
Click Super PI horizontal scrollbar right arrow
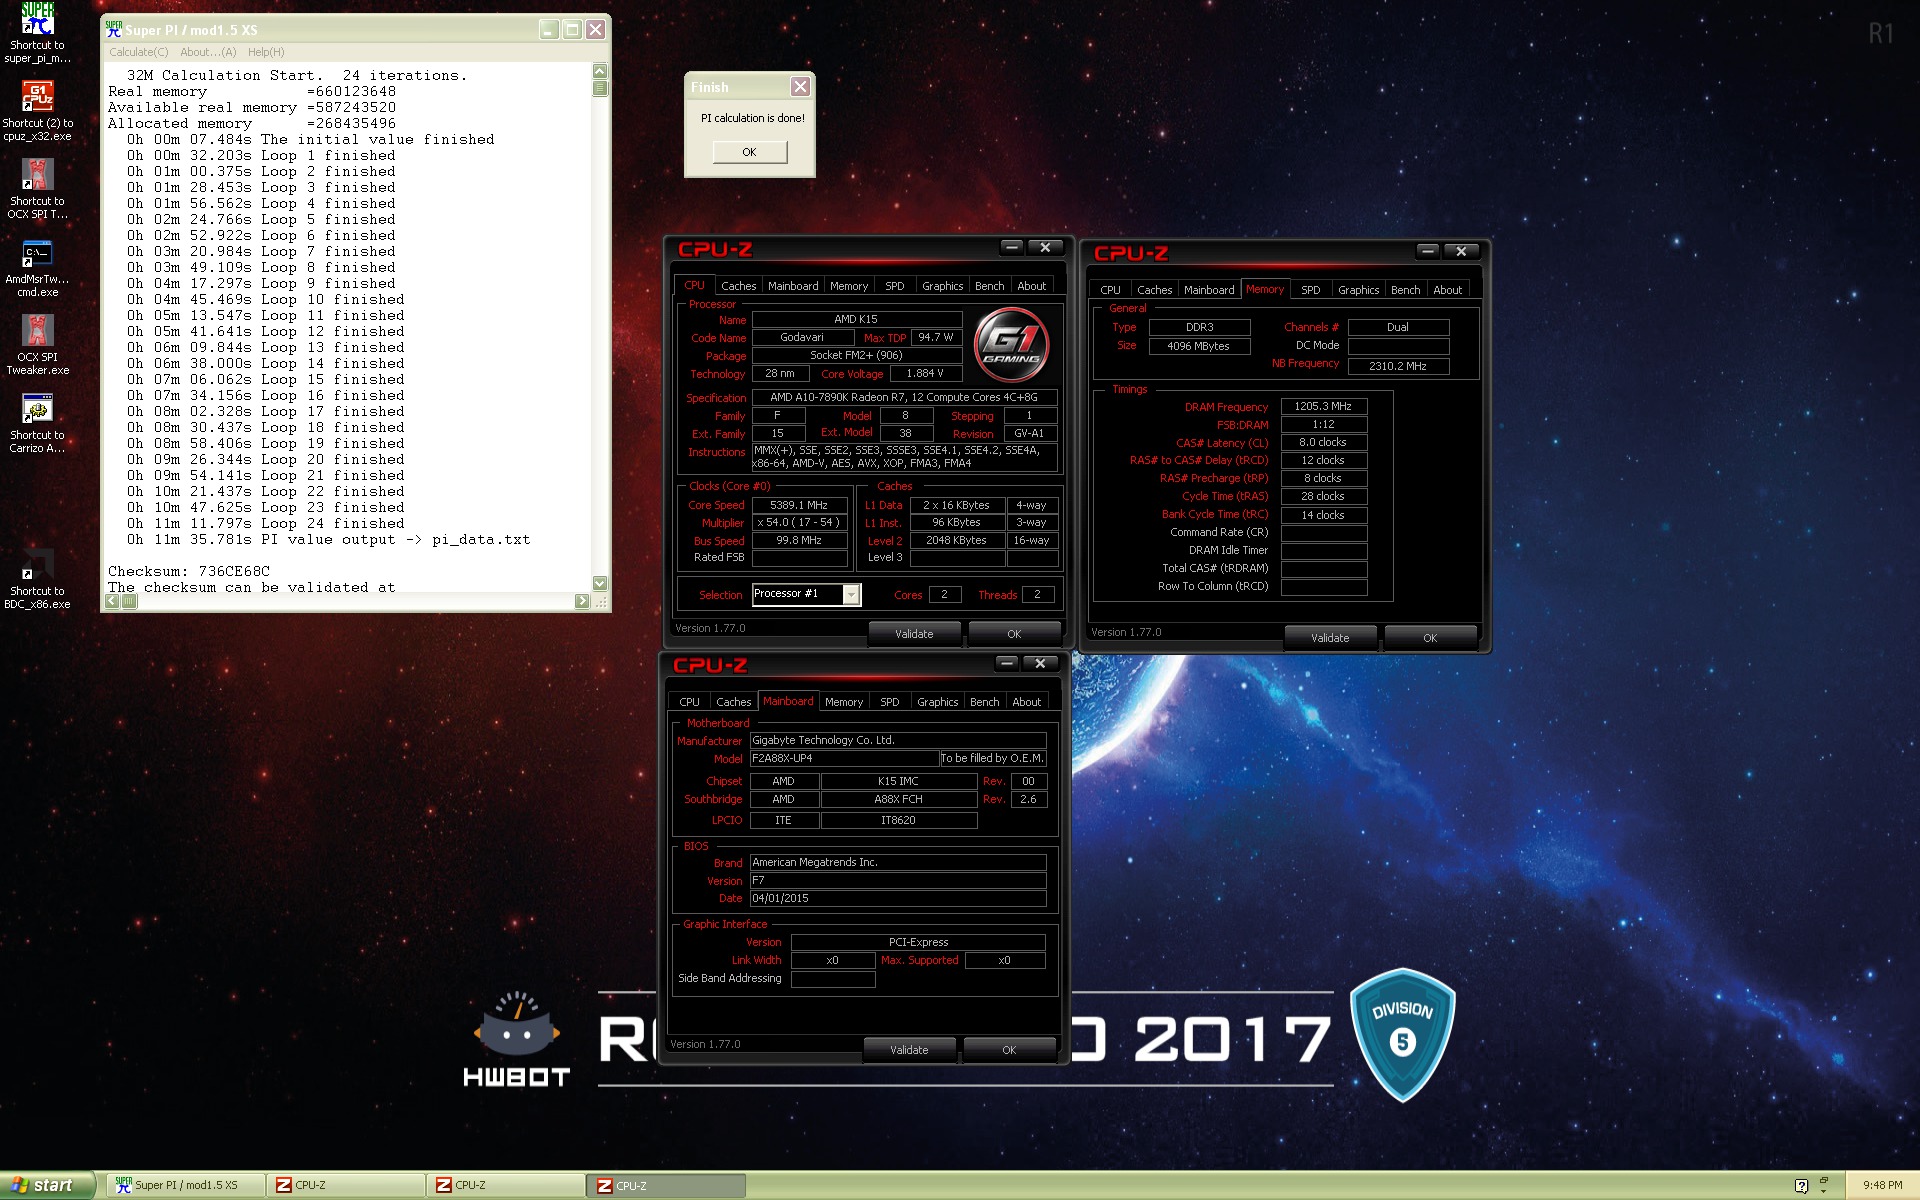[x=582, y=601]
